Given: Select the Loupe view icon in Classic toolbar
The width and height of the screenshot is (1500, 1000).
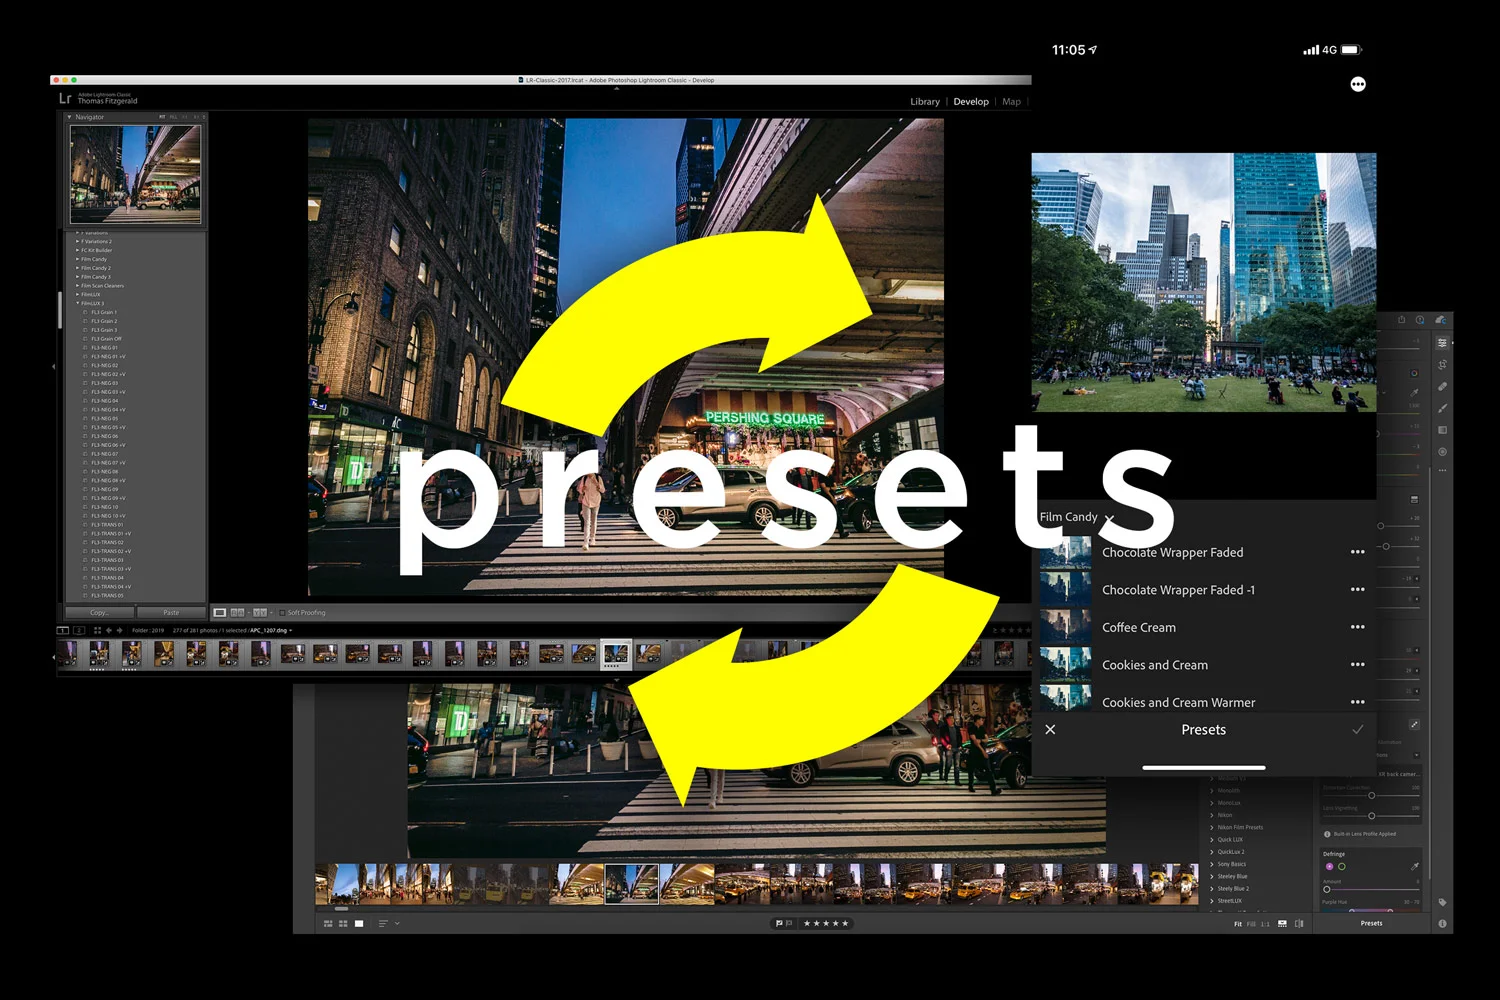Looking at the screenshot, I should 220,613.
